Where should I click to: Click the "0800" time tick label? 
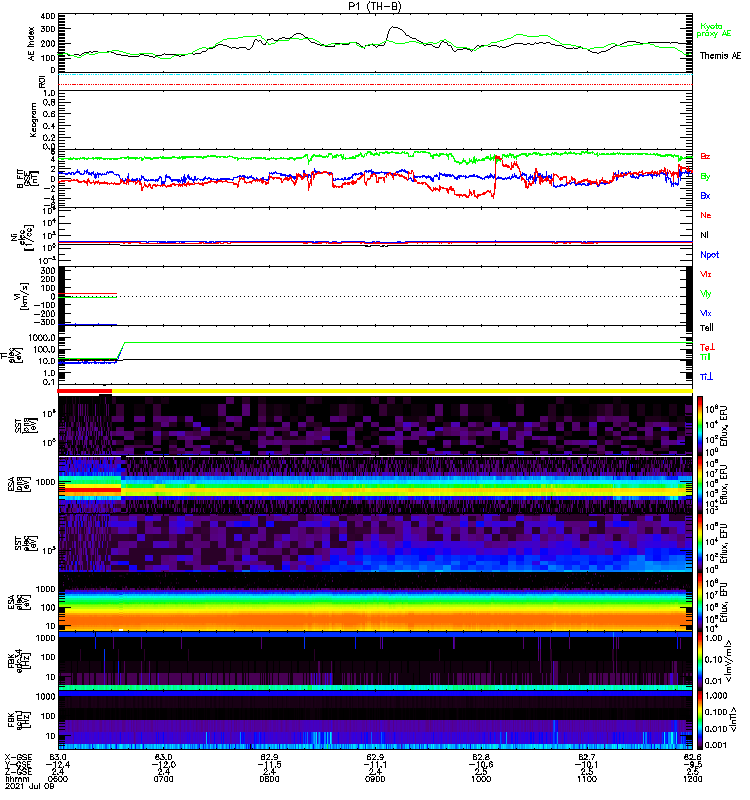click(x=269, y=779)
